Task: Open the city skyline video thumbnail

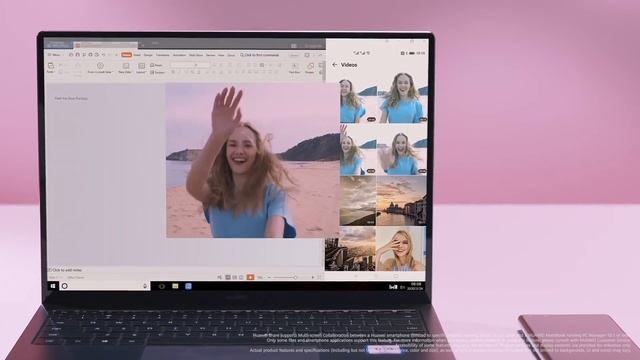Action: coord(350,249)
